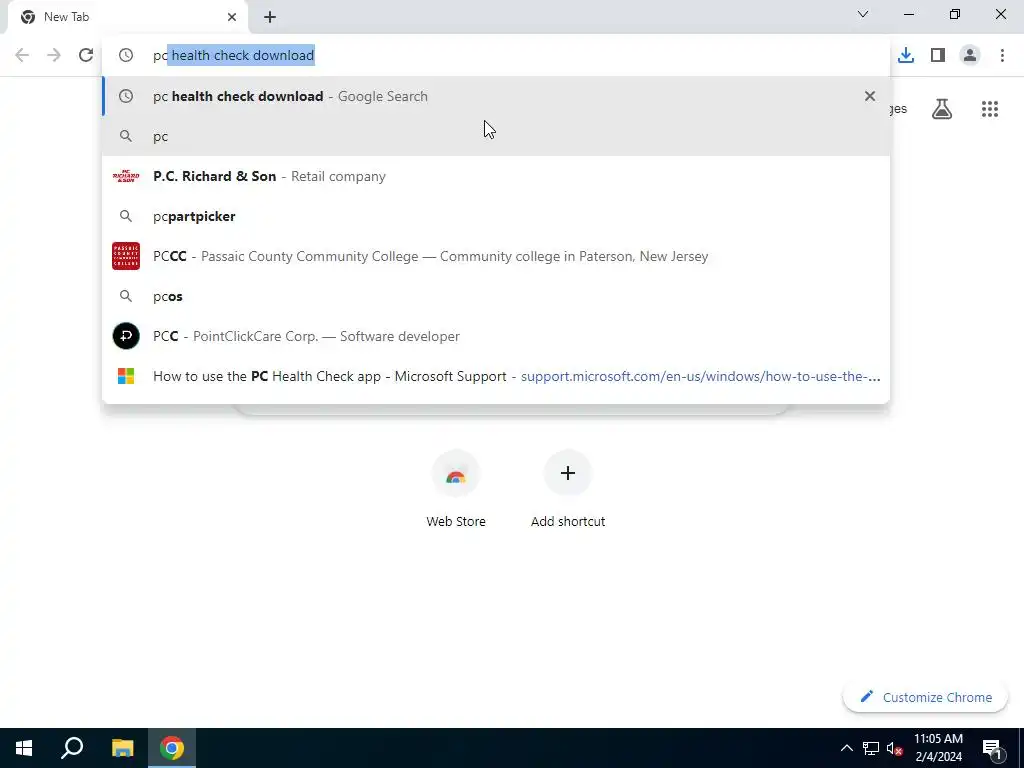Open Chrome three-dot menu

tap(1002, 55)
